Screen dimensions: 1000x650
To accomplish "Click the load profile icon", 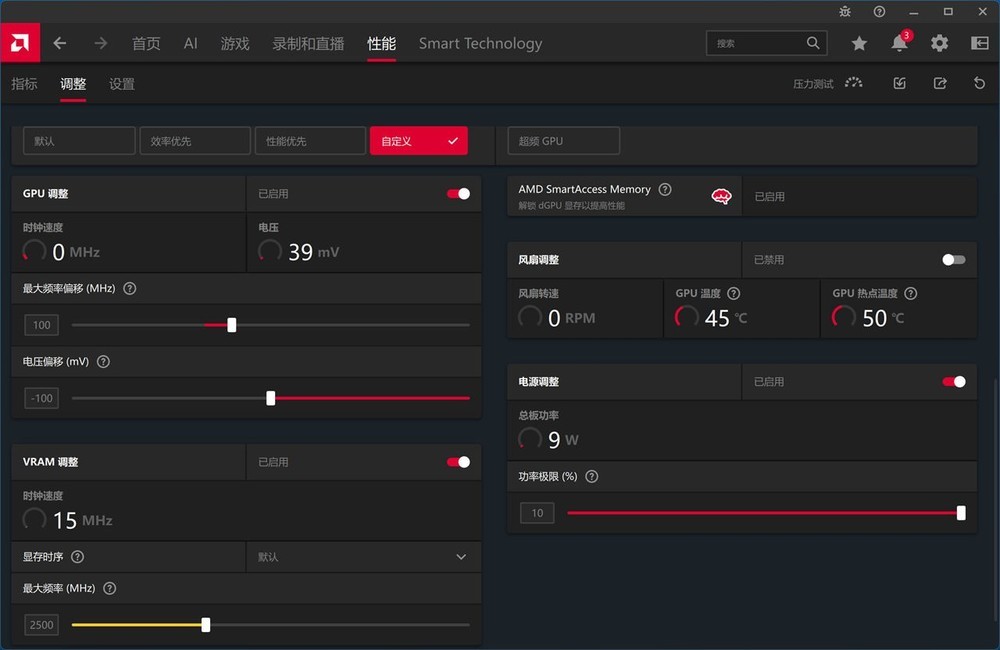I will [x=900, y=83].
